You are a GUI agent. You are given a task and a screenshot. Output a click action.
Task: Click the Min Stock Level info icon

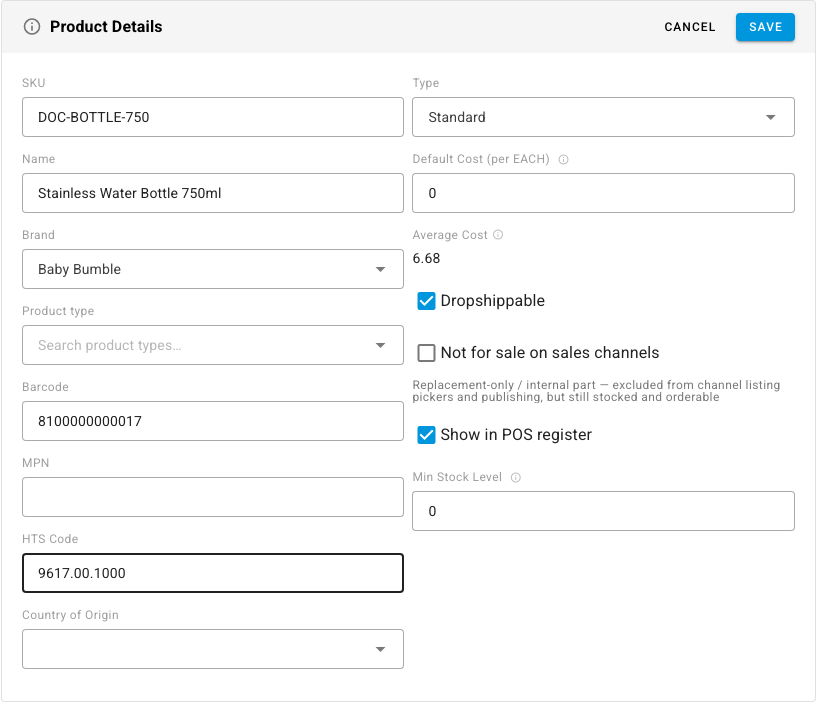pyautogui.click(x=515, y=477)
